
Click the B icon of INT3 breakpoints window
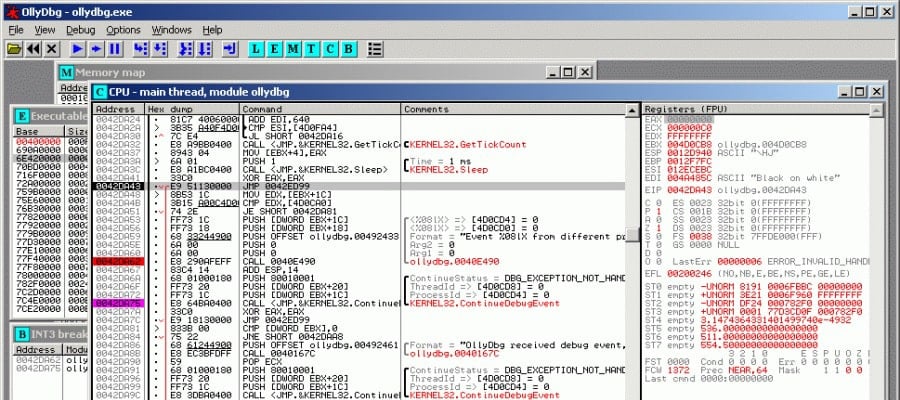click(22, 334)
